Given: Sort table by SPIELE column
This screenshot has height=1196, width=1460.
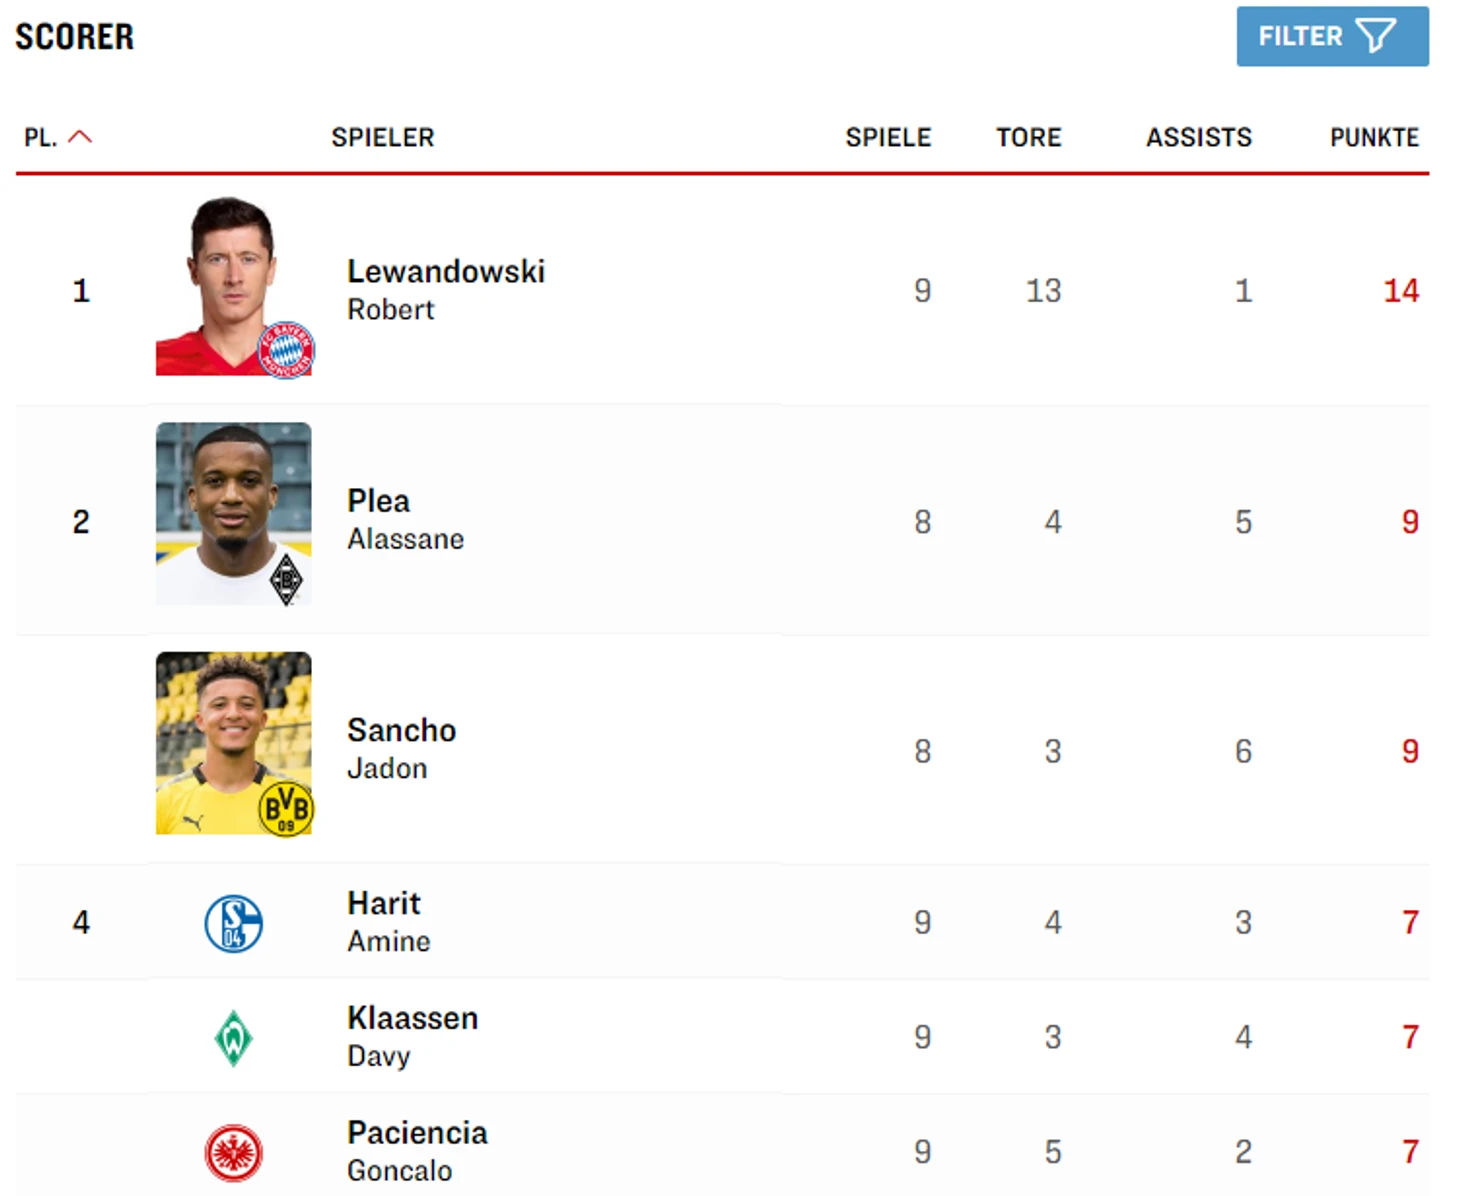Looking at the screenshot, I should tap(888, 137).
